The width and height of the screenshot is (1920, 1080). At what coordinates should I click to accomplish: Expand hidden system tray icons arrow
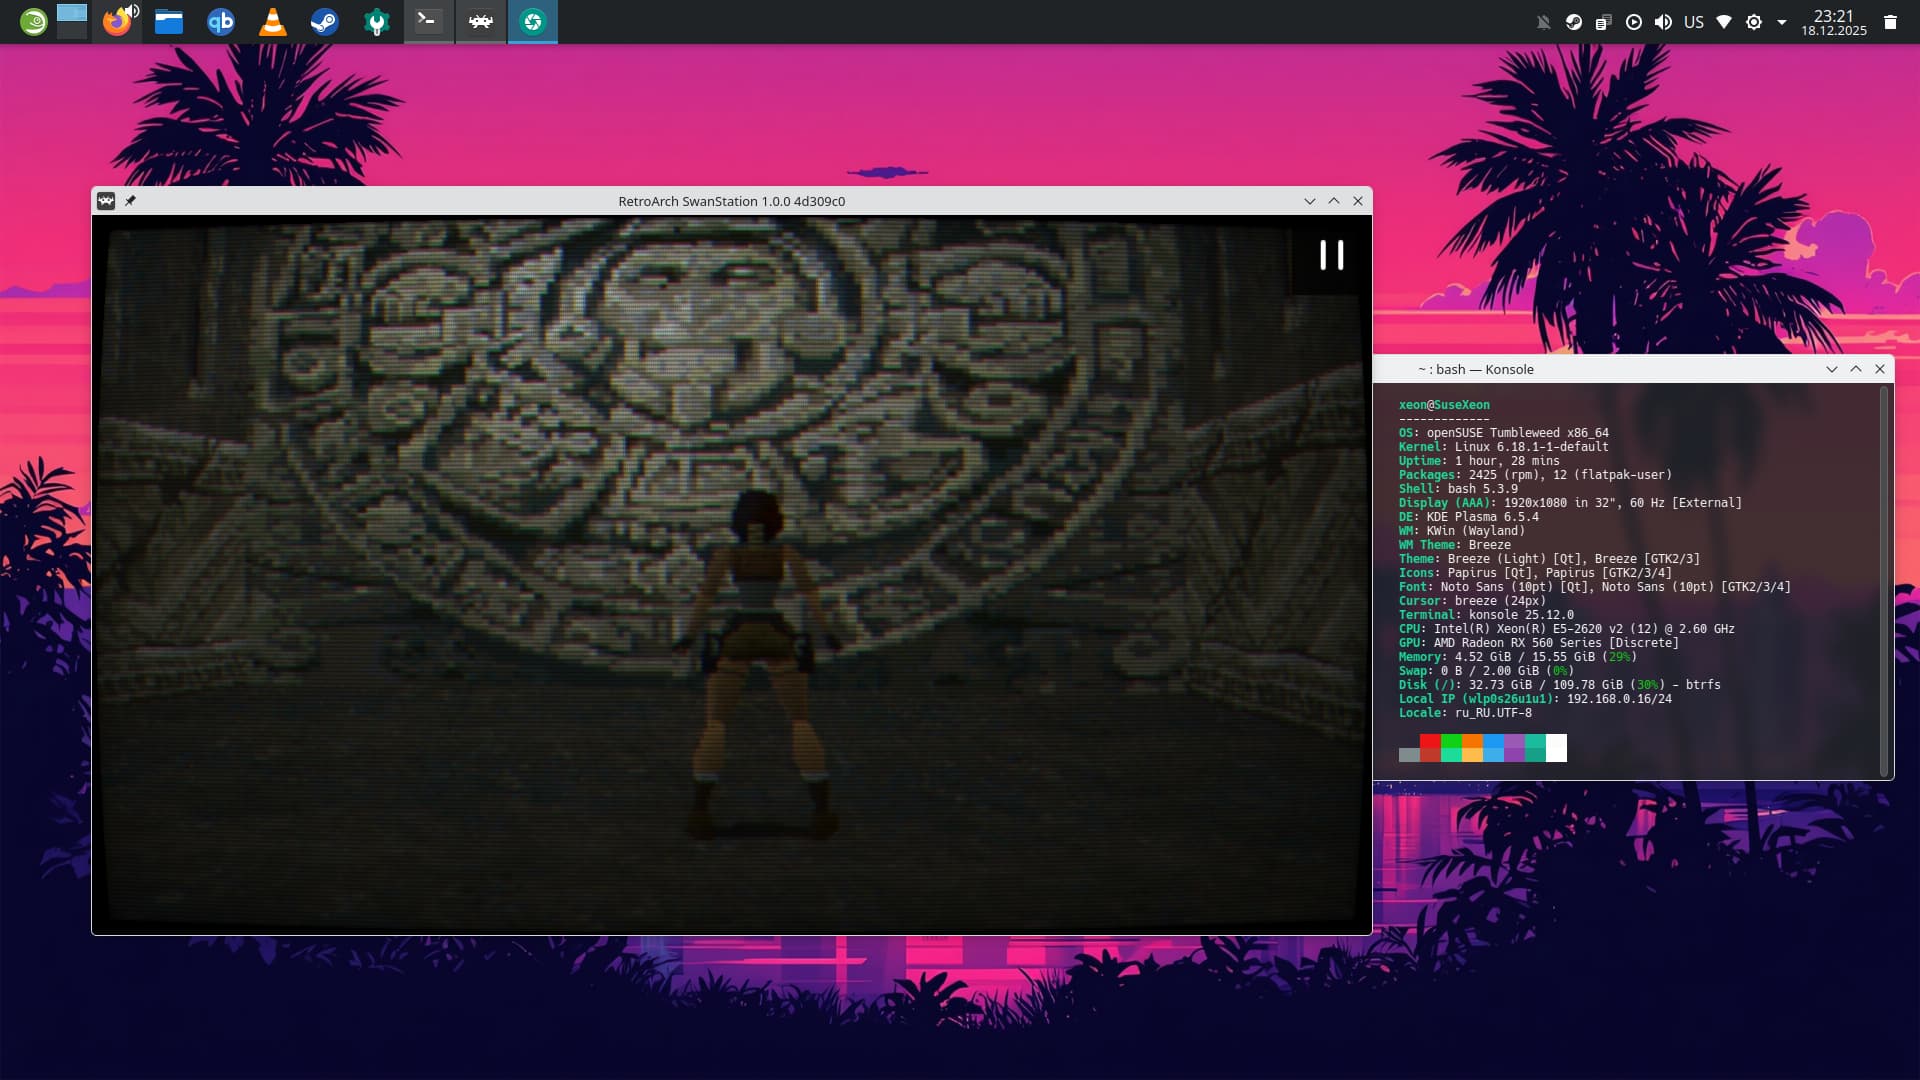pos(1782,22)
